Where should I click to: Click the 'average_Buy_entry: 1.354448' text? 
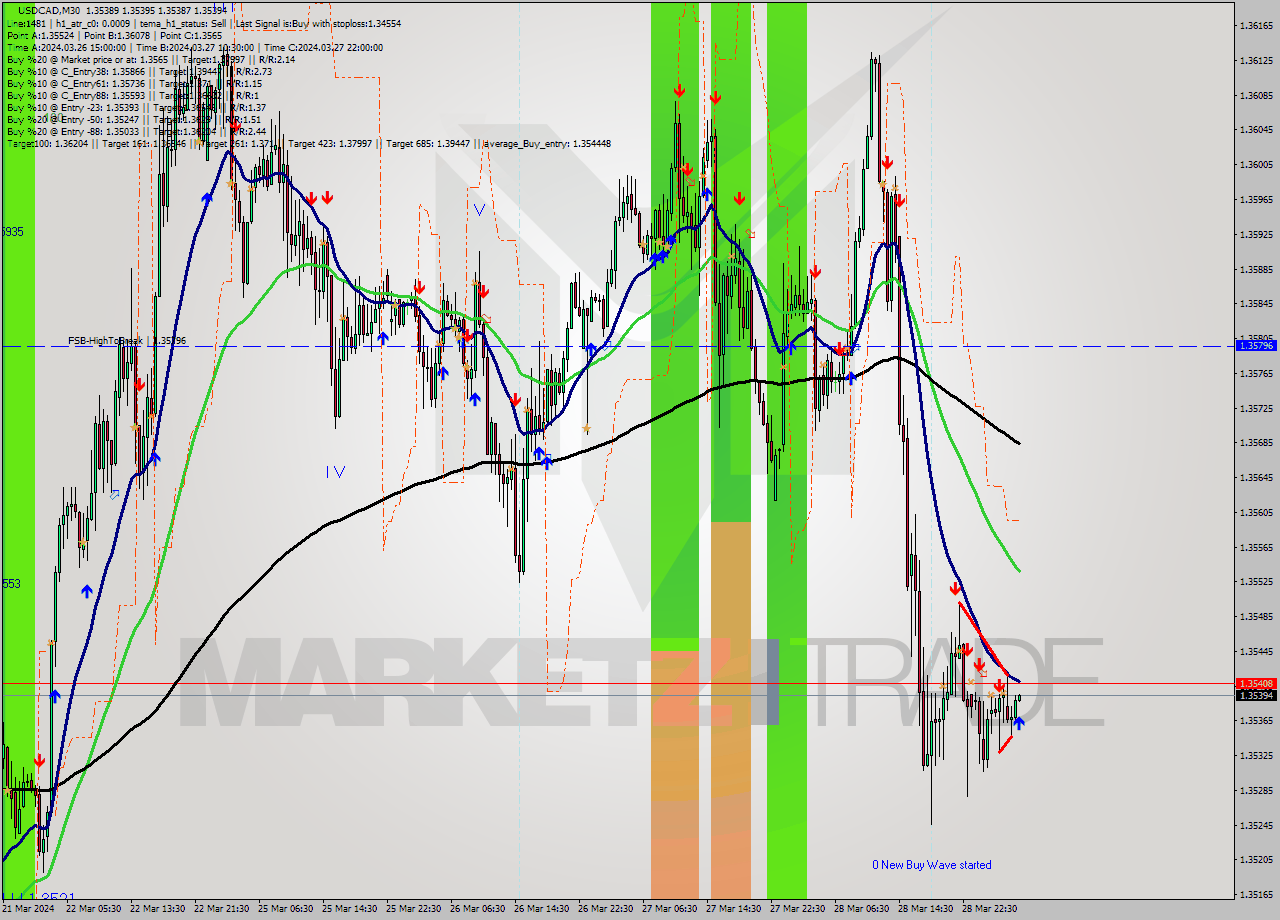tap(548, 144)
